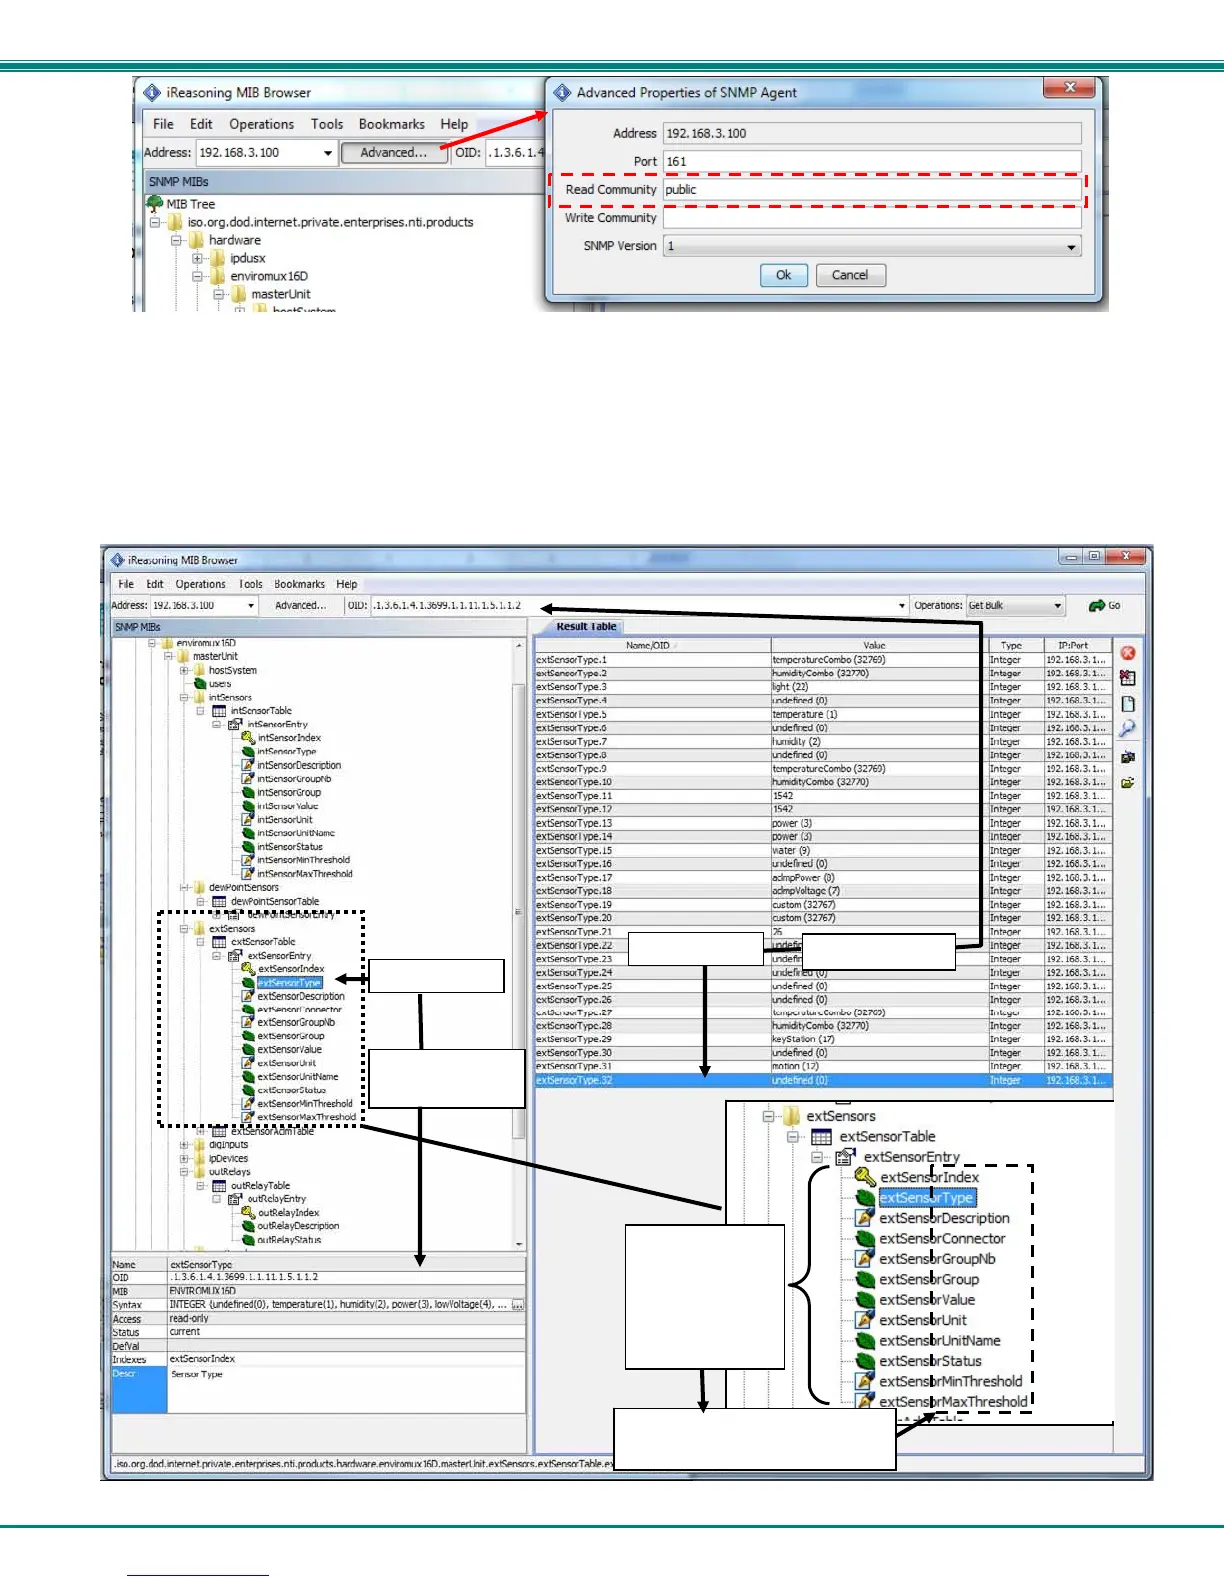This screenshot has width=1224, height=1584.
Task: Click the key icon next to outRelayIndex
Action: tap(249, 1212)
